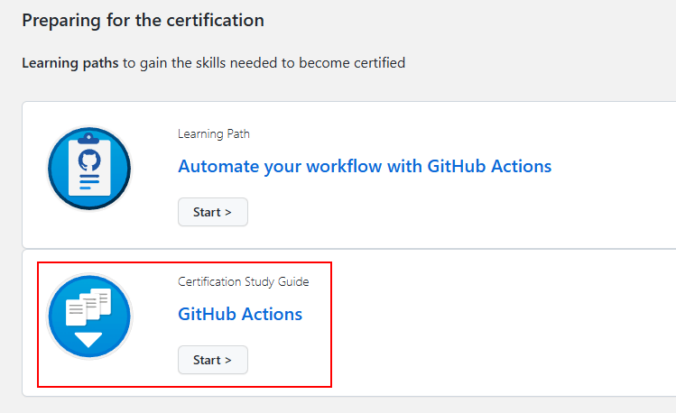
Task: Start the Automate your workflow learning path
Action: click(x=213, y=212)
